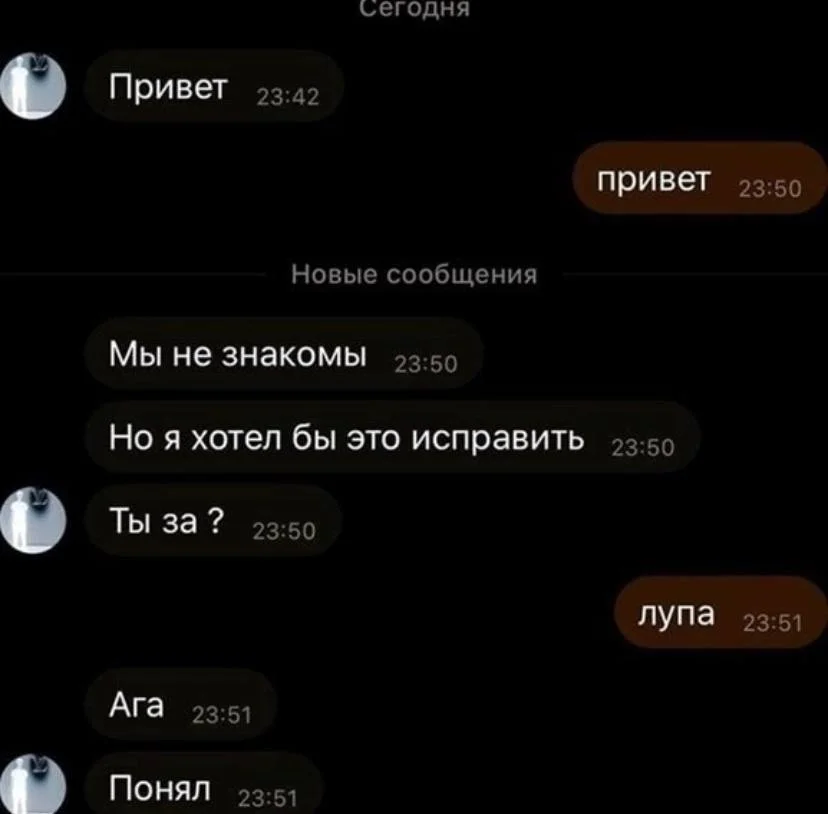Click the 23:51 timestamp on "лупа" message
Screen dimensions: 828x814
coord(773,624)
